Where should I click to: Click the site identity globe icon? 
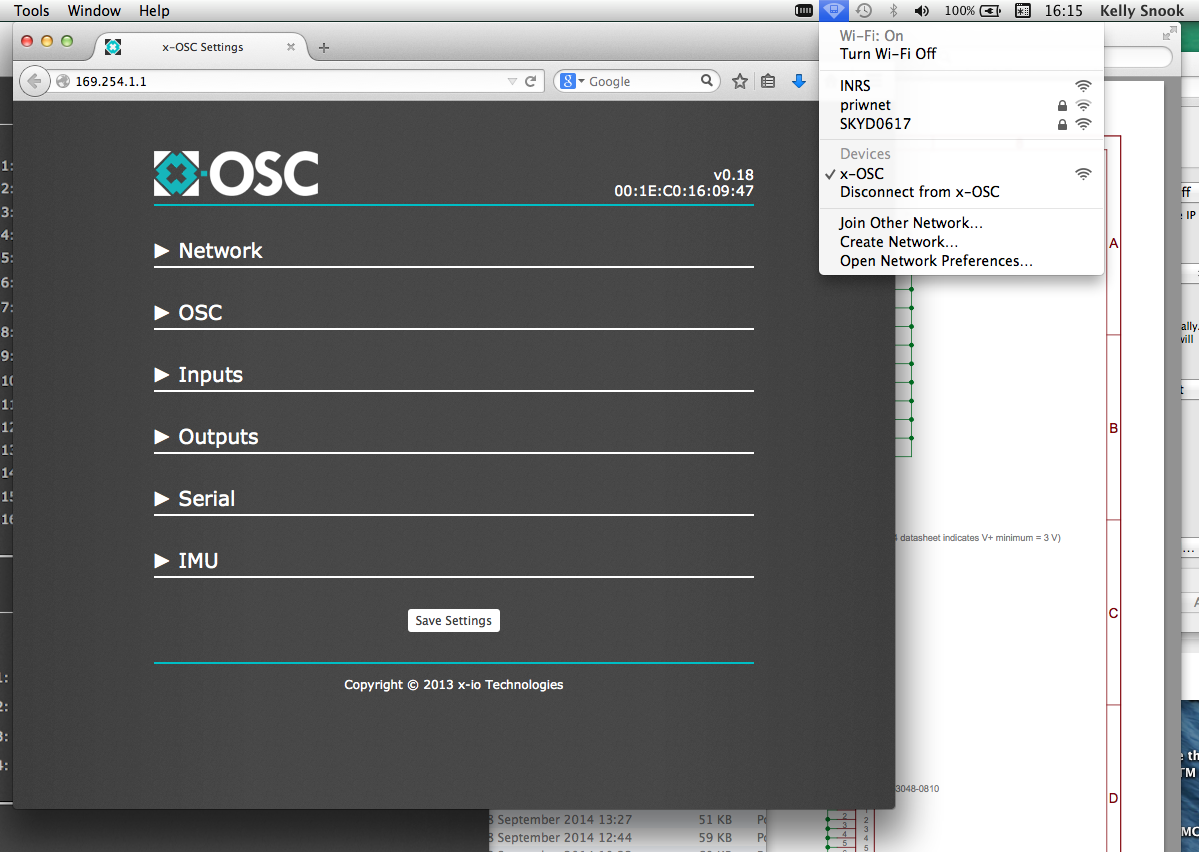[x=63, y=81]
